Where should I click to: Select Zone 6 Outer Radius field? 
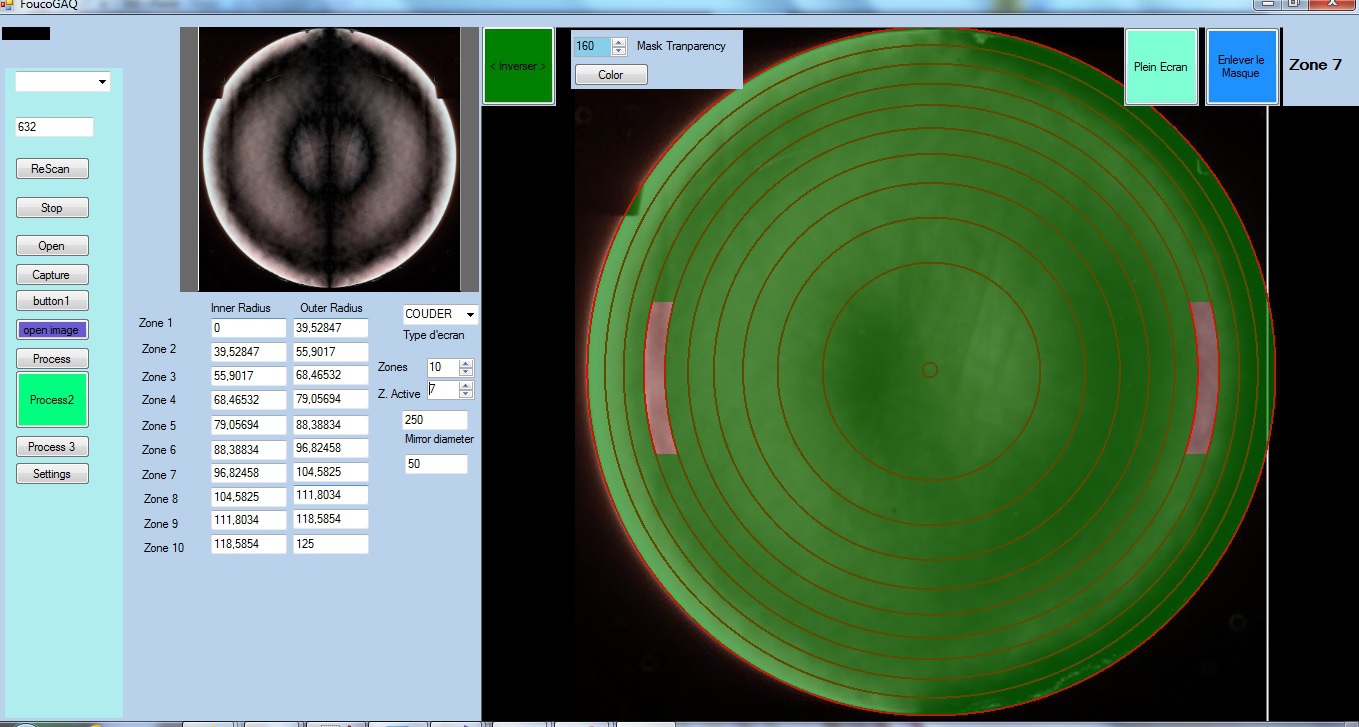(331, 449)
